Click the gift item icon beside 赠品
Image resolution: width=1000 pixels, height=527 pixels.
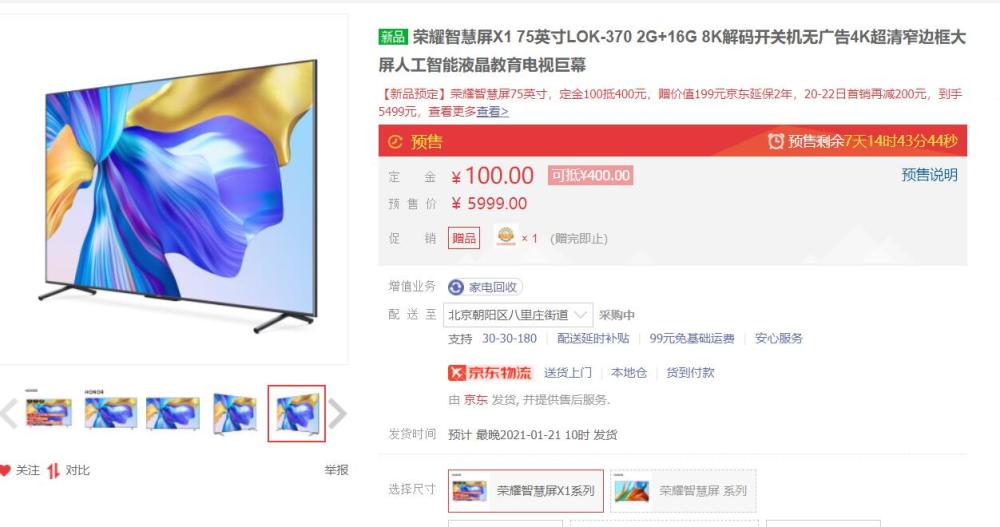(506, 237)
